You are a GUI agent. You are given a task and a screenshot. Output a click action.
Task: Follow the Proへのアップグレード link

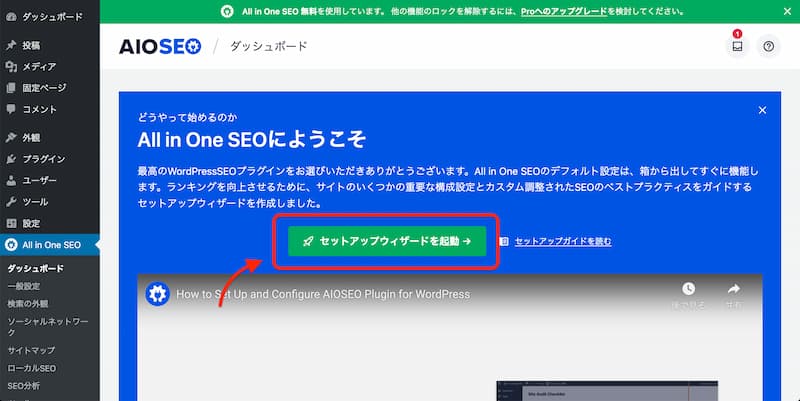(564, 11)
